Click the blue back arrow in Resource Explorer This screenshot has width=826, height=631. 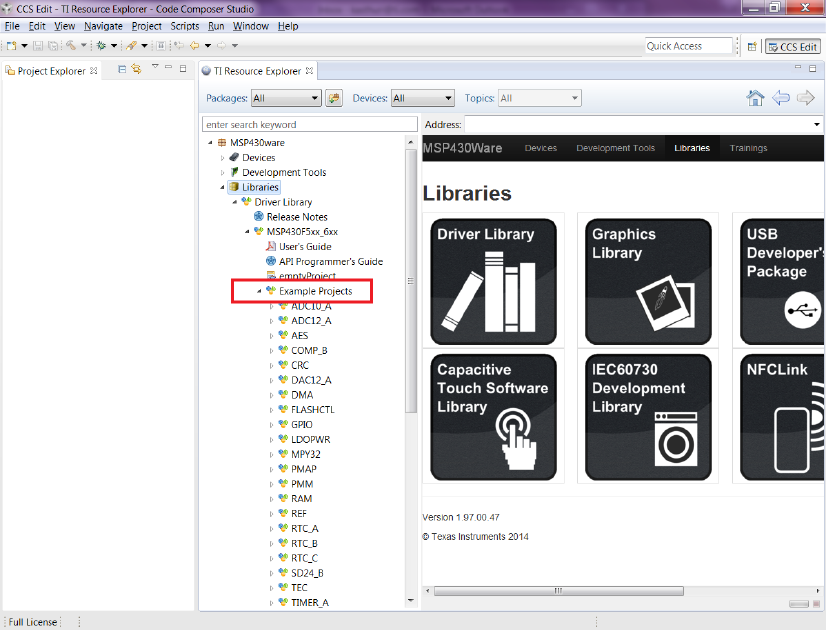point(781,98)
